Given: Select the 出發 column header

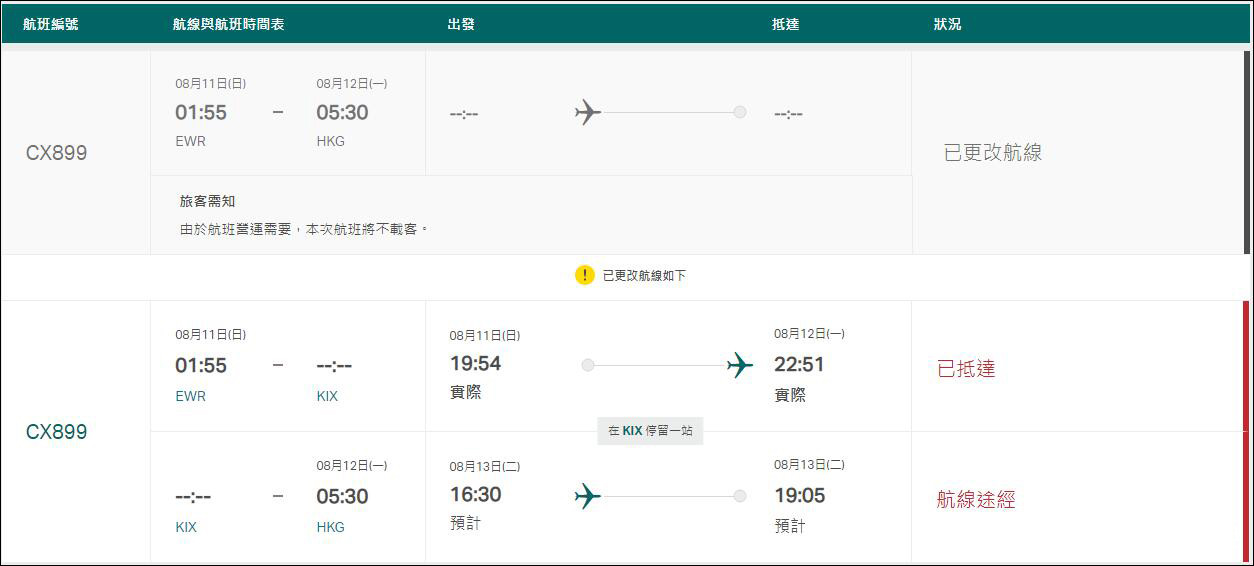Looking at the screenshot, I should tap(461, 24).
